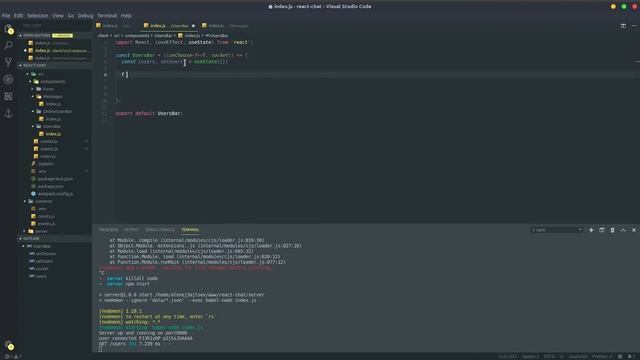Click the components breadcrumb segment

click(137, 36)
